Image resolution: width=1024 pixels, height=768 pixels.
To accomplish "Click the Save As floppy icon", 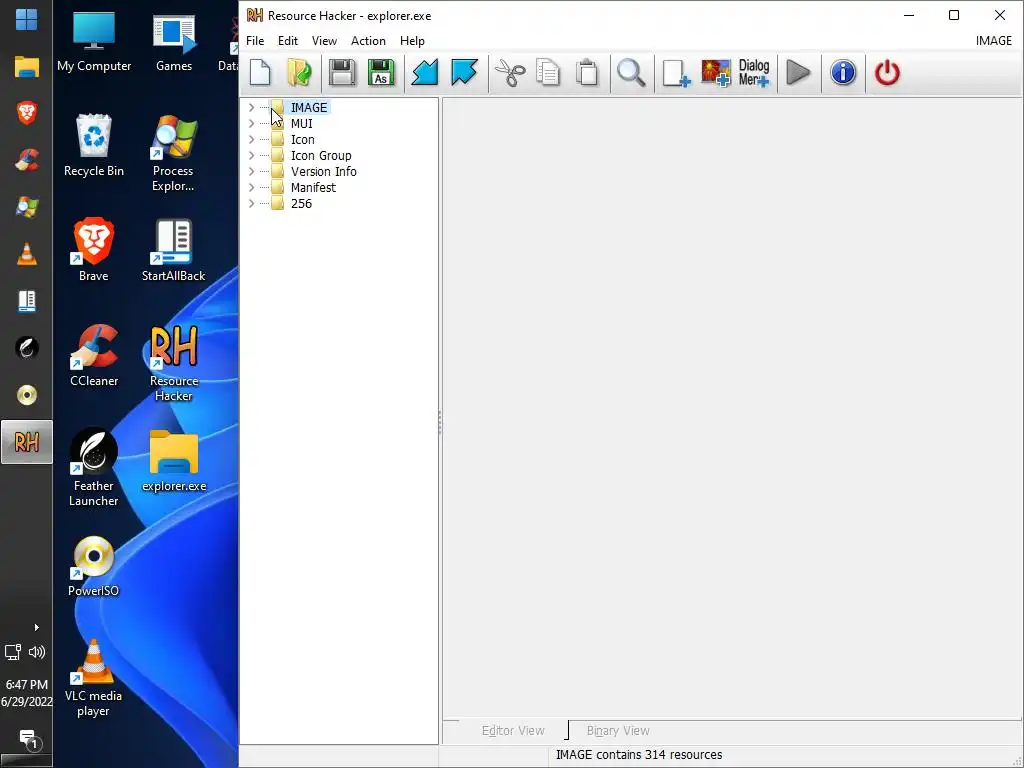I will tap(381, 72).
